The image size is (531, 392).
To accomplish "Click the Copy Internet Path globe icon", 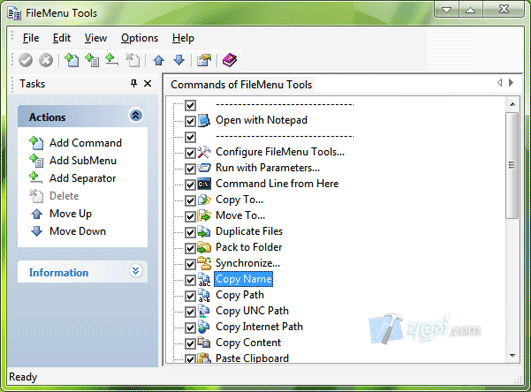I will pyautogui.click(x=204, y=327).
